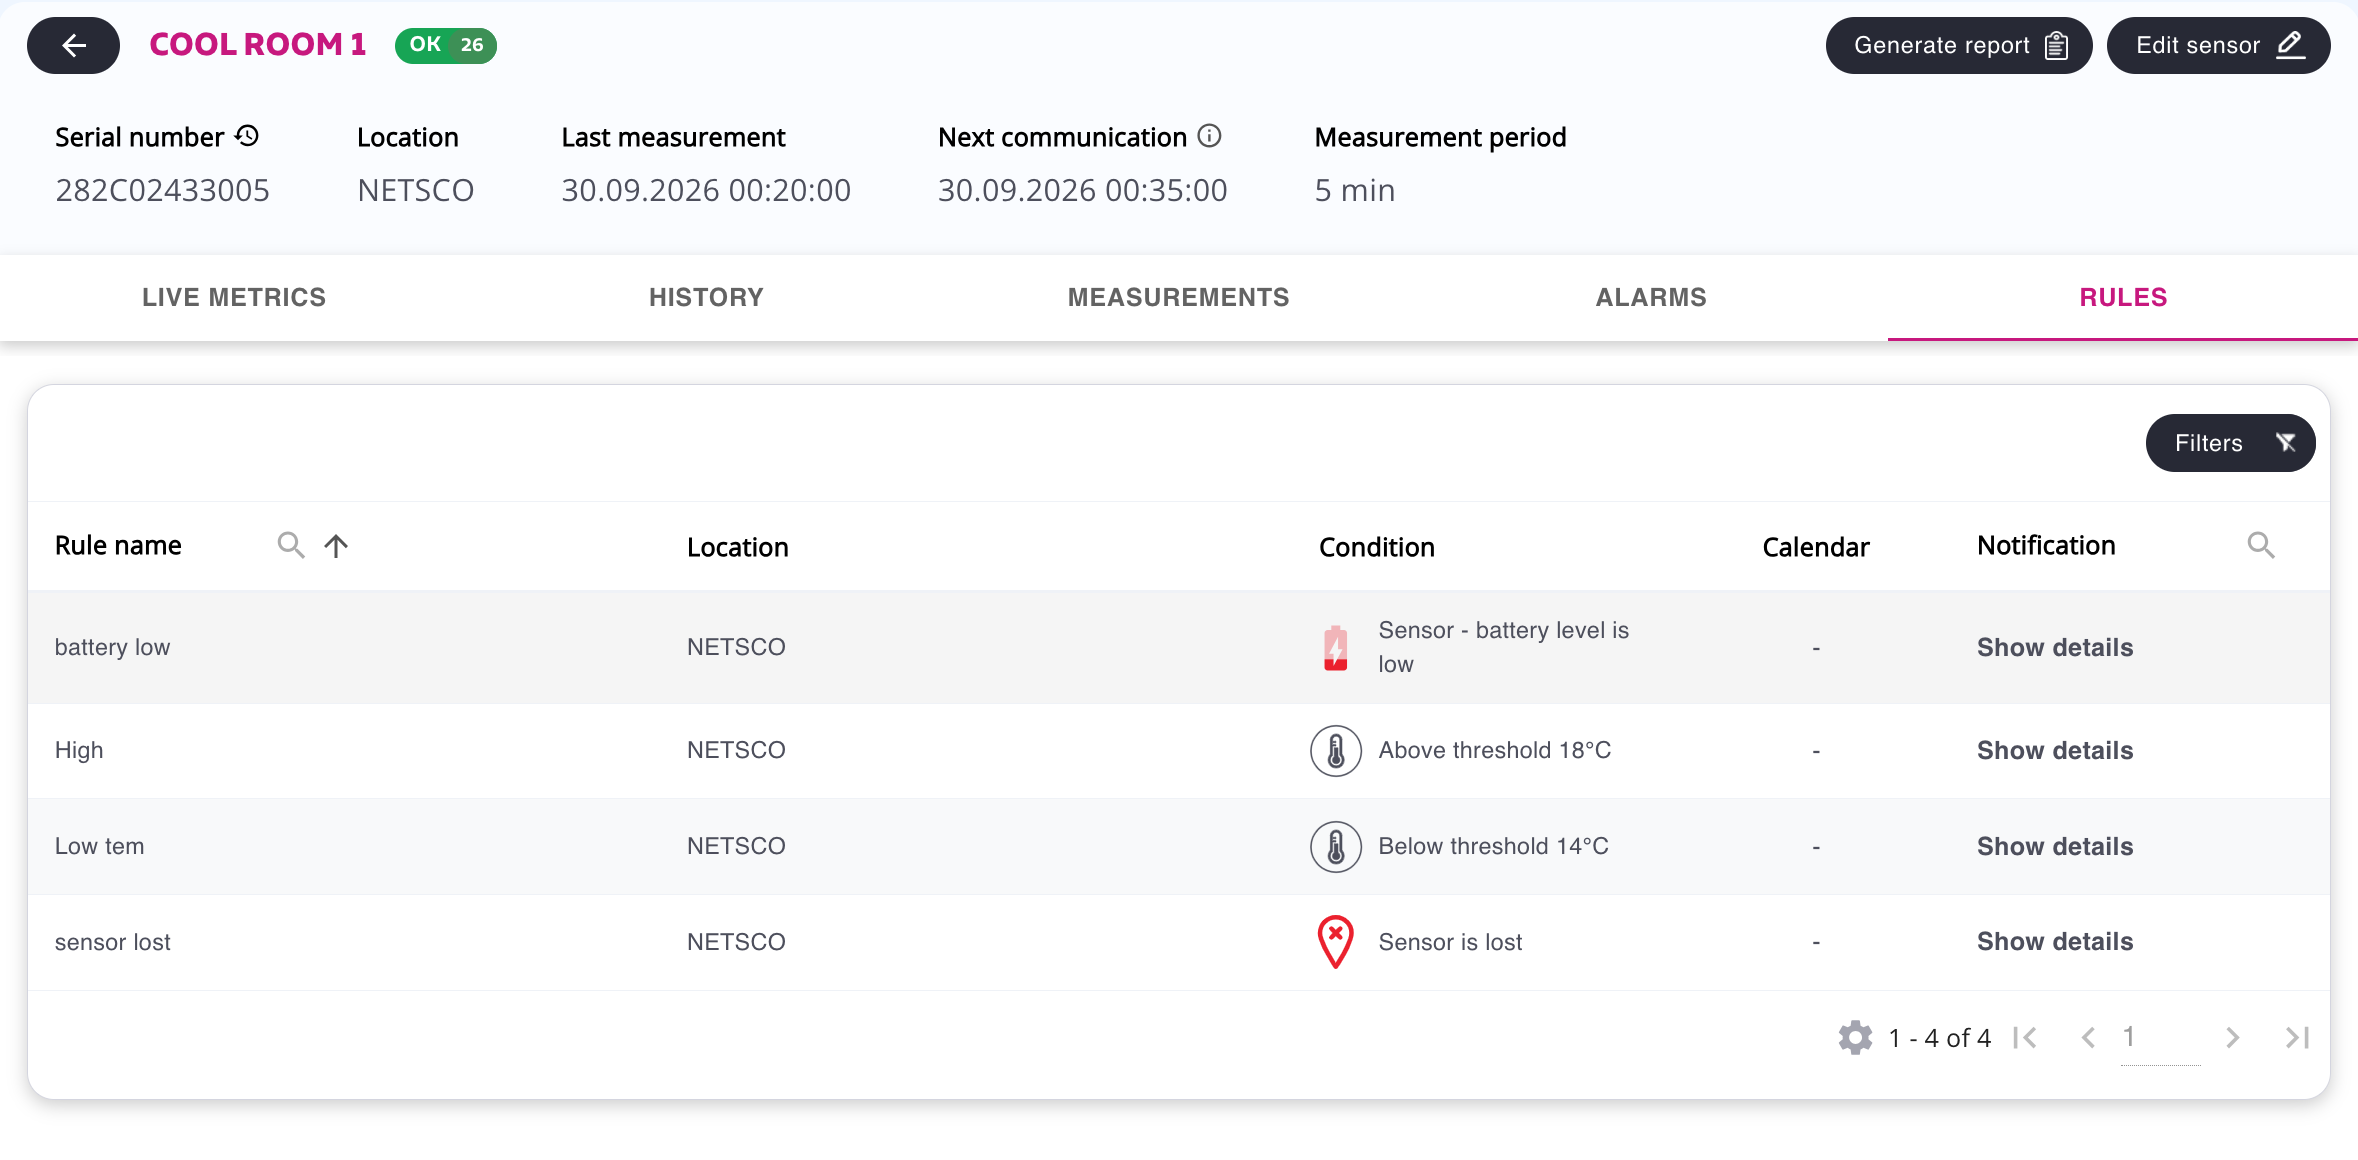The width and height of the screenshot is (2358, 1160).
Task: Select the Rules tab
Action: (2123, 297)
